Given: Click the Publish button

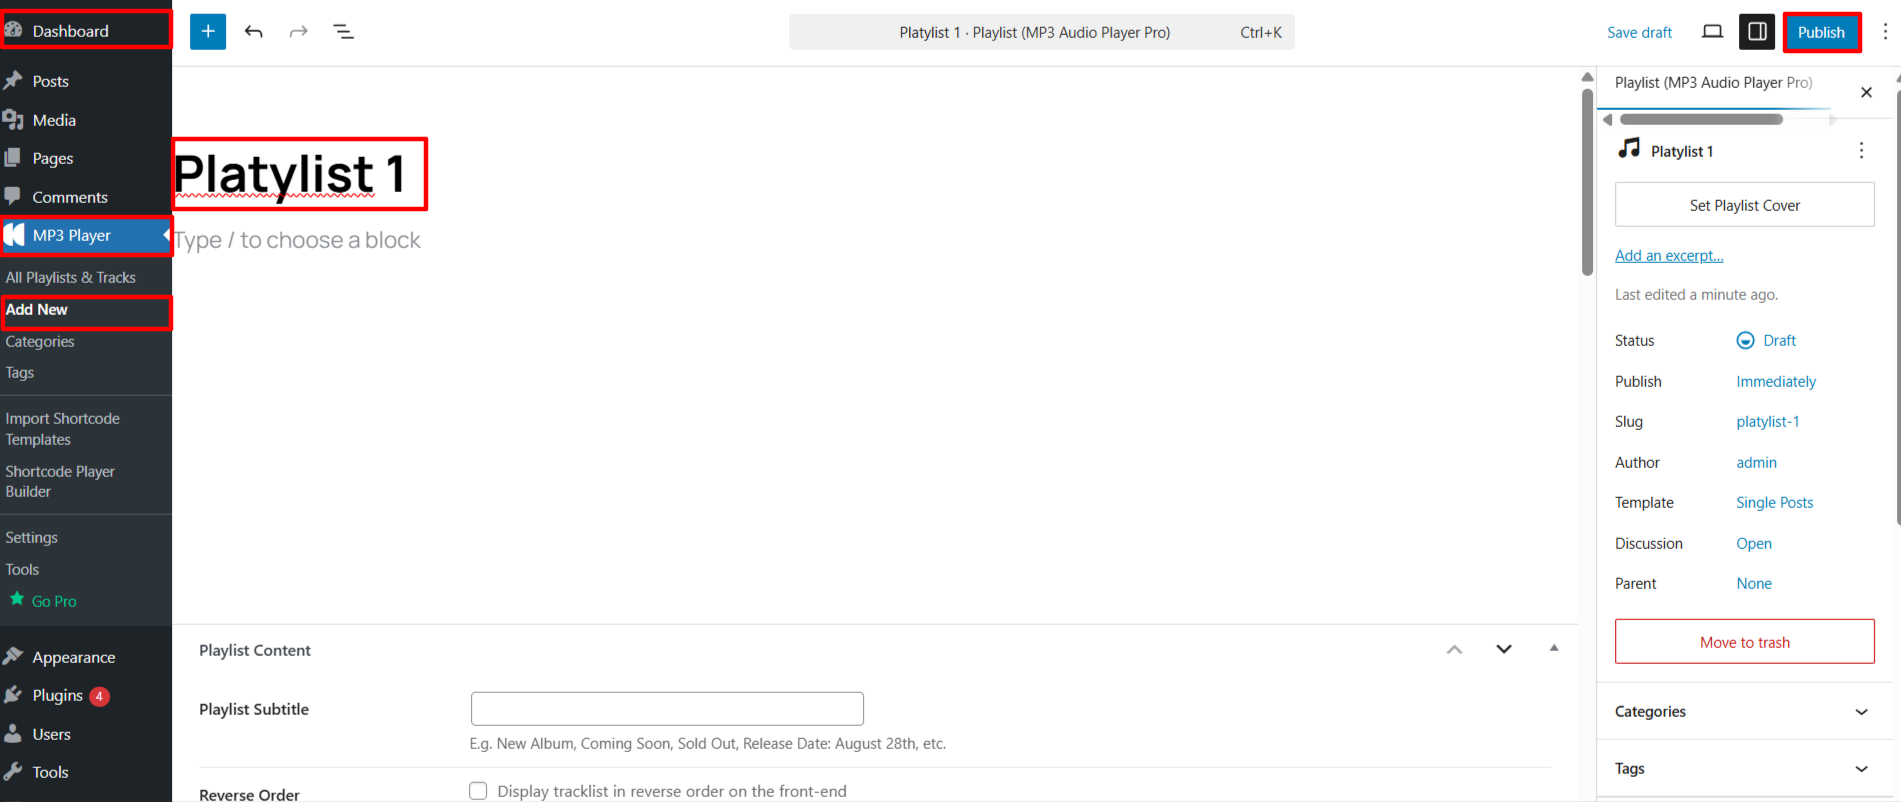Looking at the screenshot, I should click(1821, 32).
